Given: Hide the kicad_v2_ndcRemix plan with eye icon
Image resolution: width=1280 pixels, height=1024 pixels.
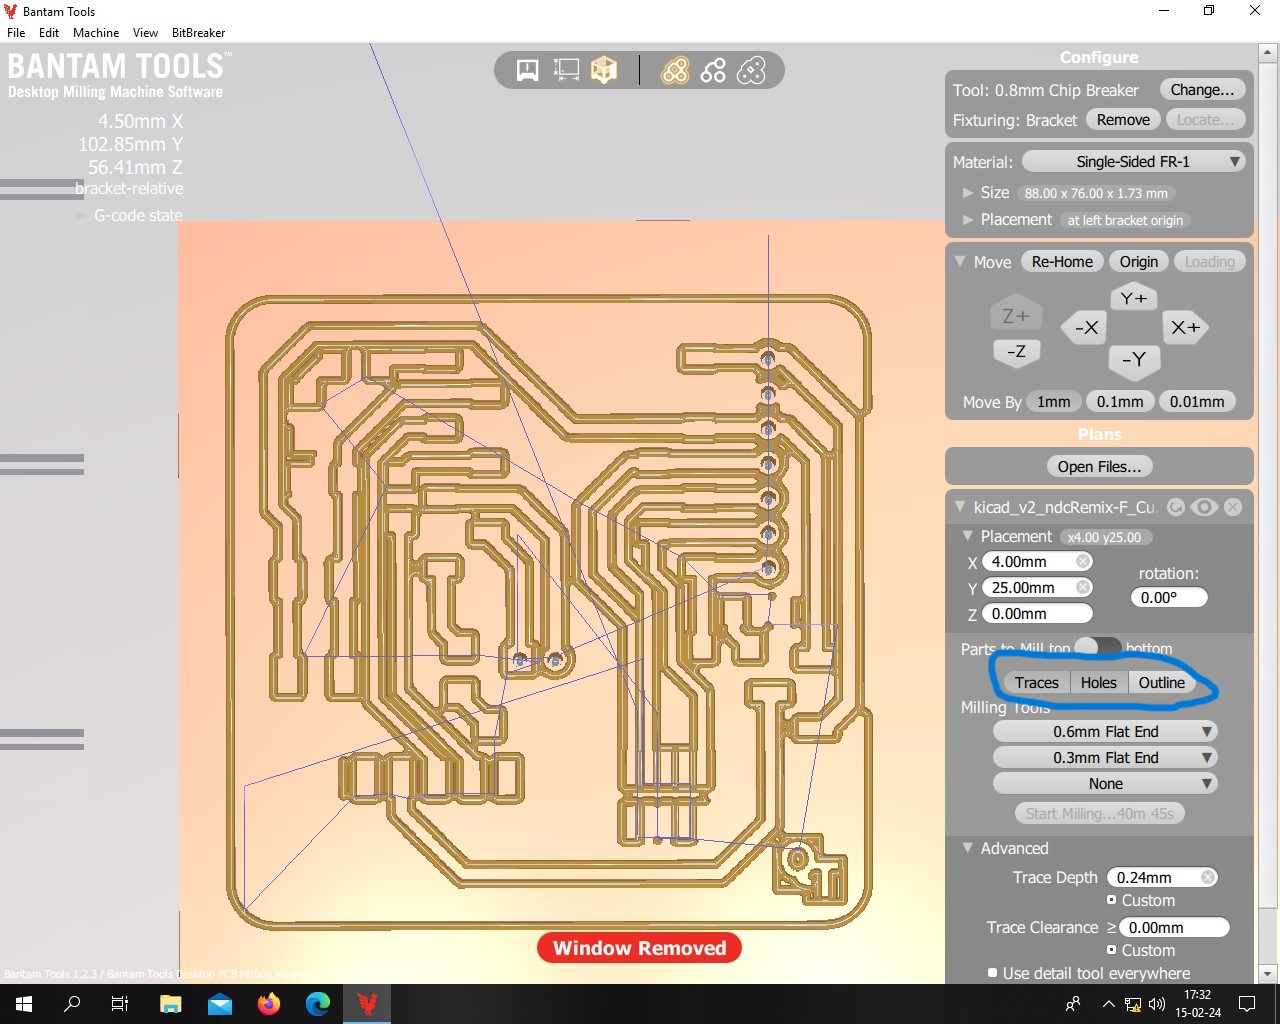Looking at the screenshot, I should pos(1204,507).
